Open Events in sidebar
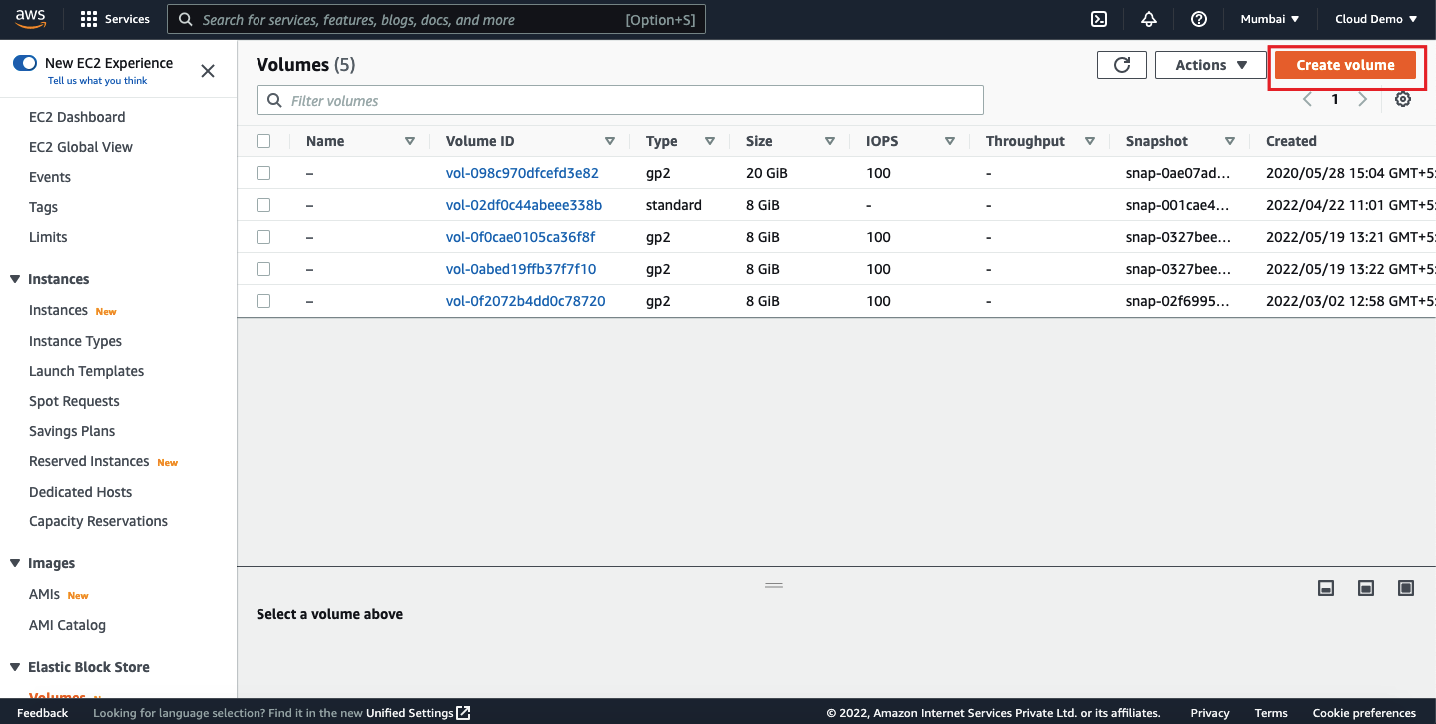Viewport: 1436px width, 724px height. 50,177
